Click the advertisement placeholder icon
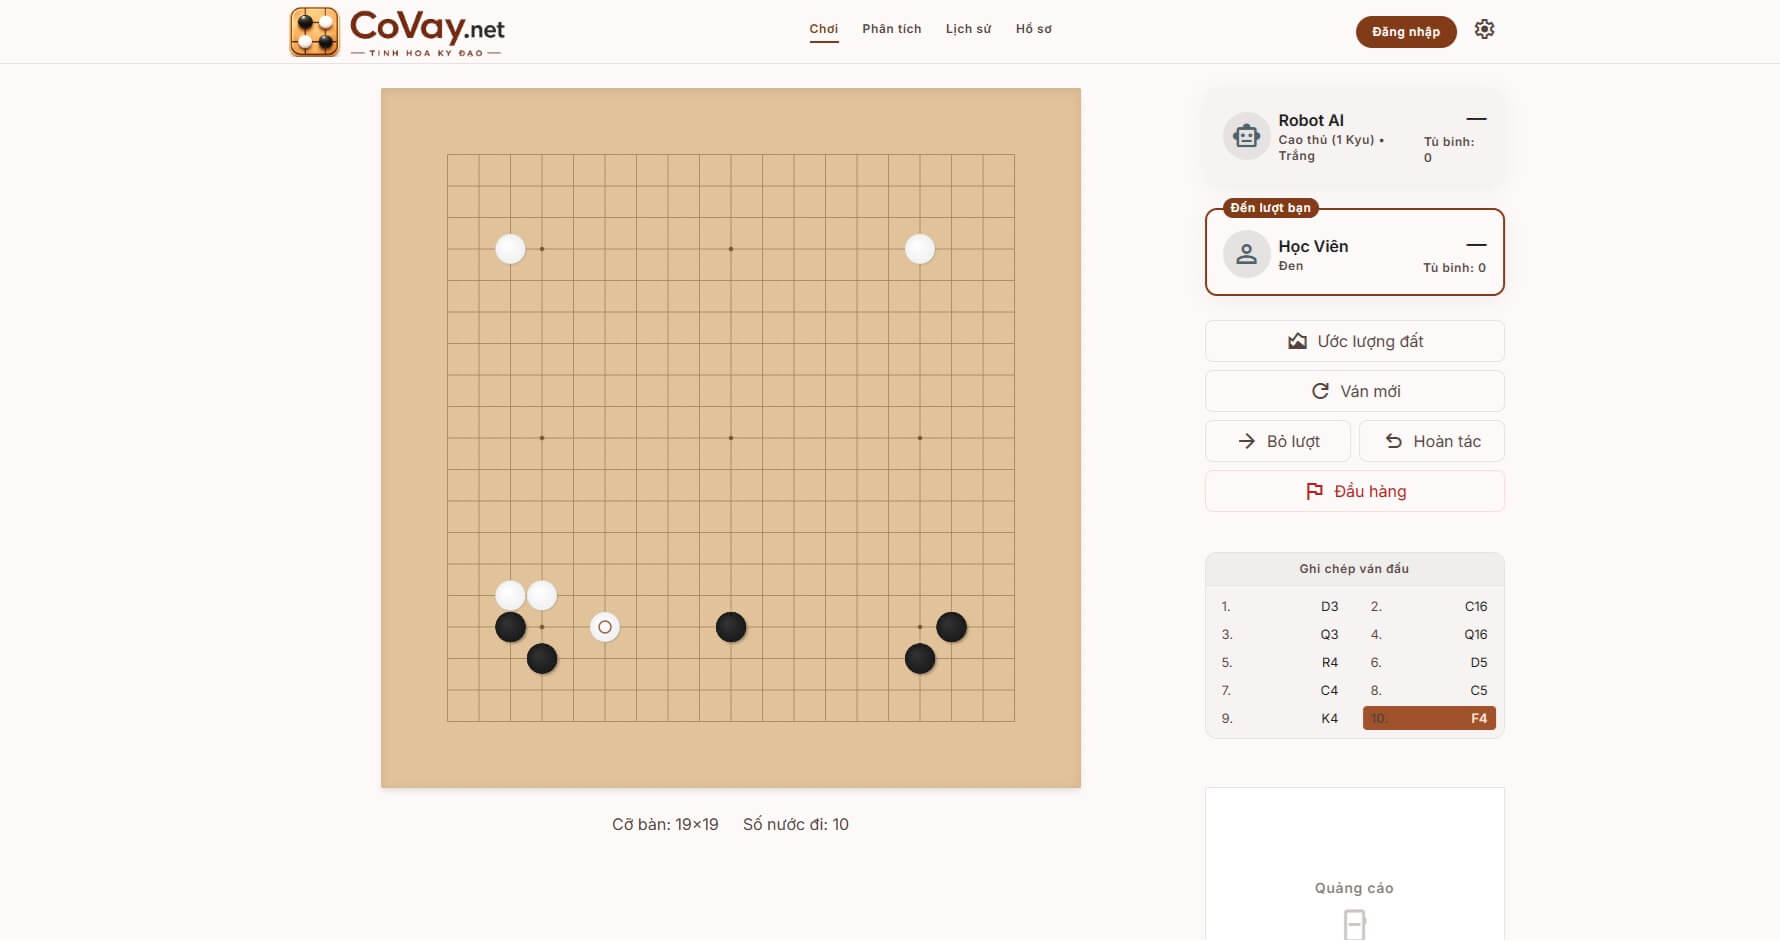This screenshot has width=1780, height=942. [x=1354, y=924]
